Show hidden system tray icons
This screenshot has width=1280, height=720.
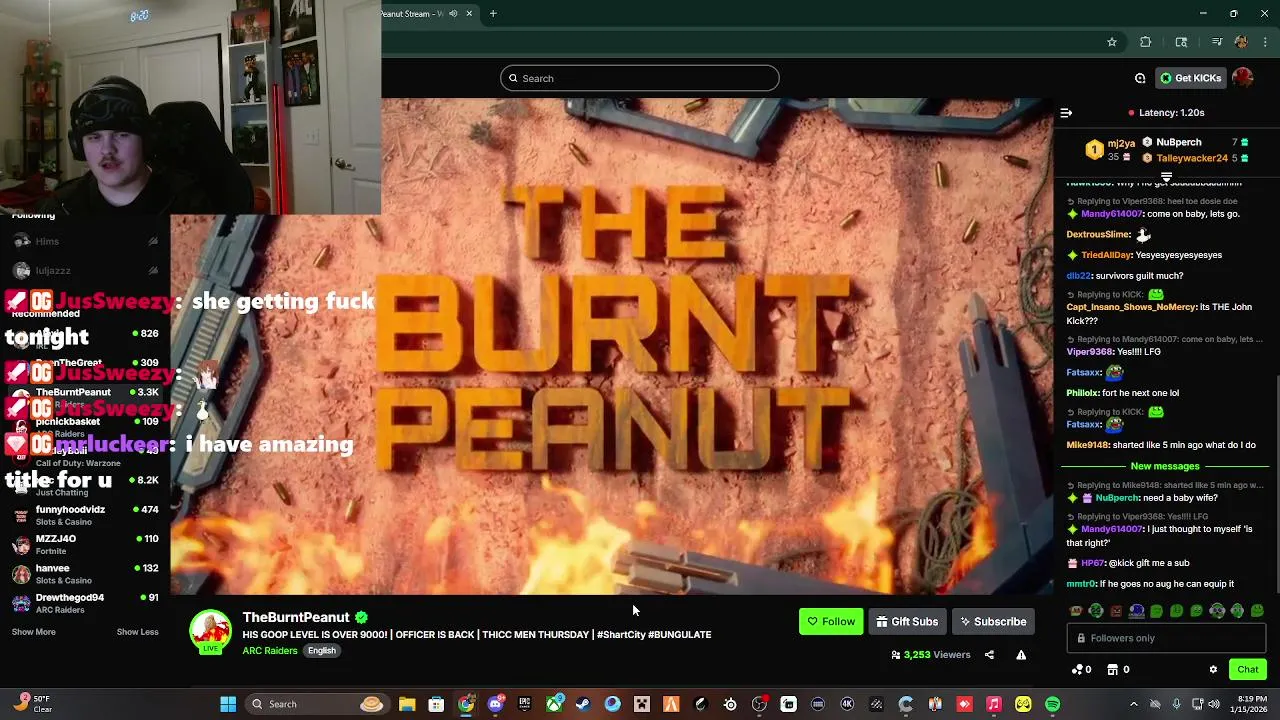[x=1133, y=704]
